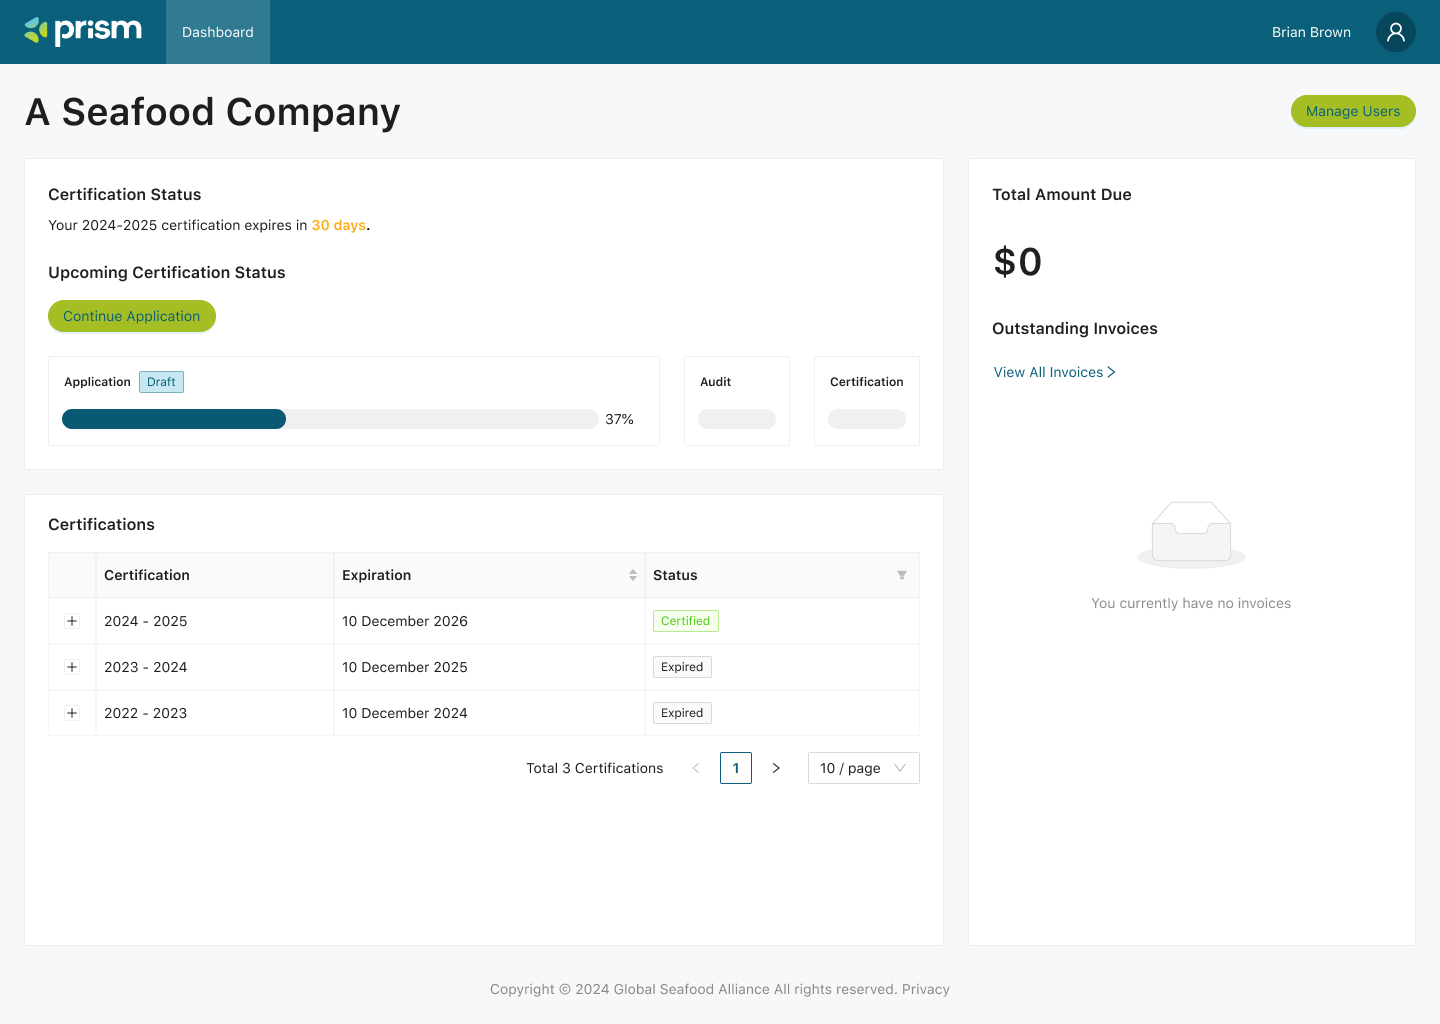Open the 10 / page size dropdown
The image size is (1440, 1024).
click(863, 768)
